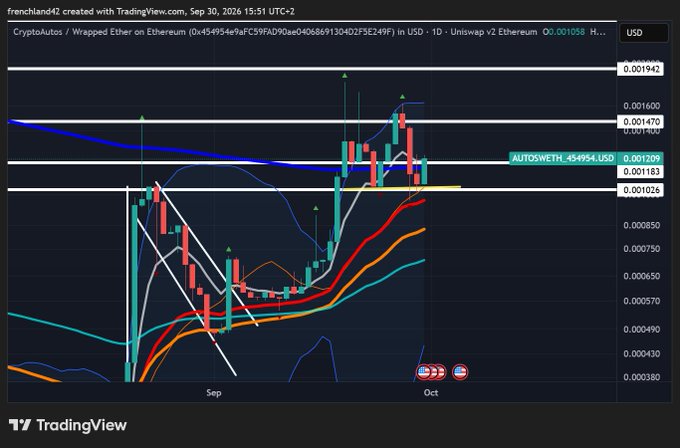Click the Oct label on the time axis
This screenshot has height=448, width=680.
tap(431, 392)
